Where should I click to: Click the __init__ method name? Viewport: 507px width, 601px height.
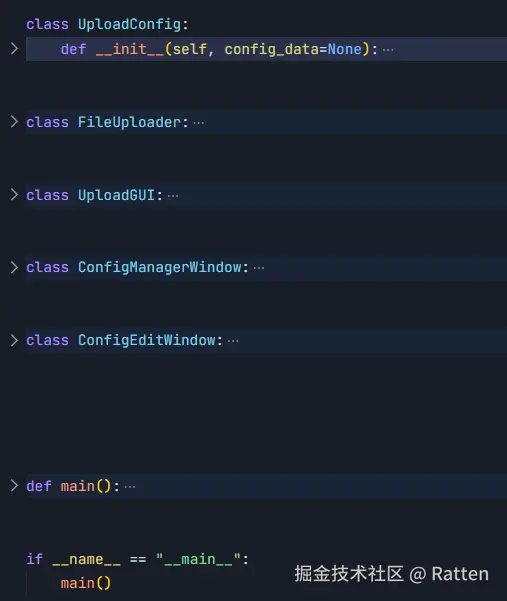tap(130, 49)
